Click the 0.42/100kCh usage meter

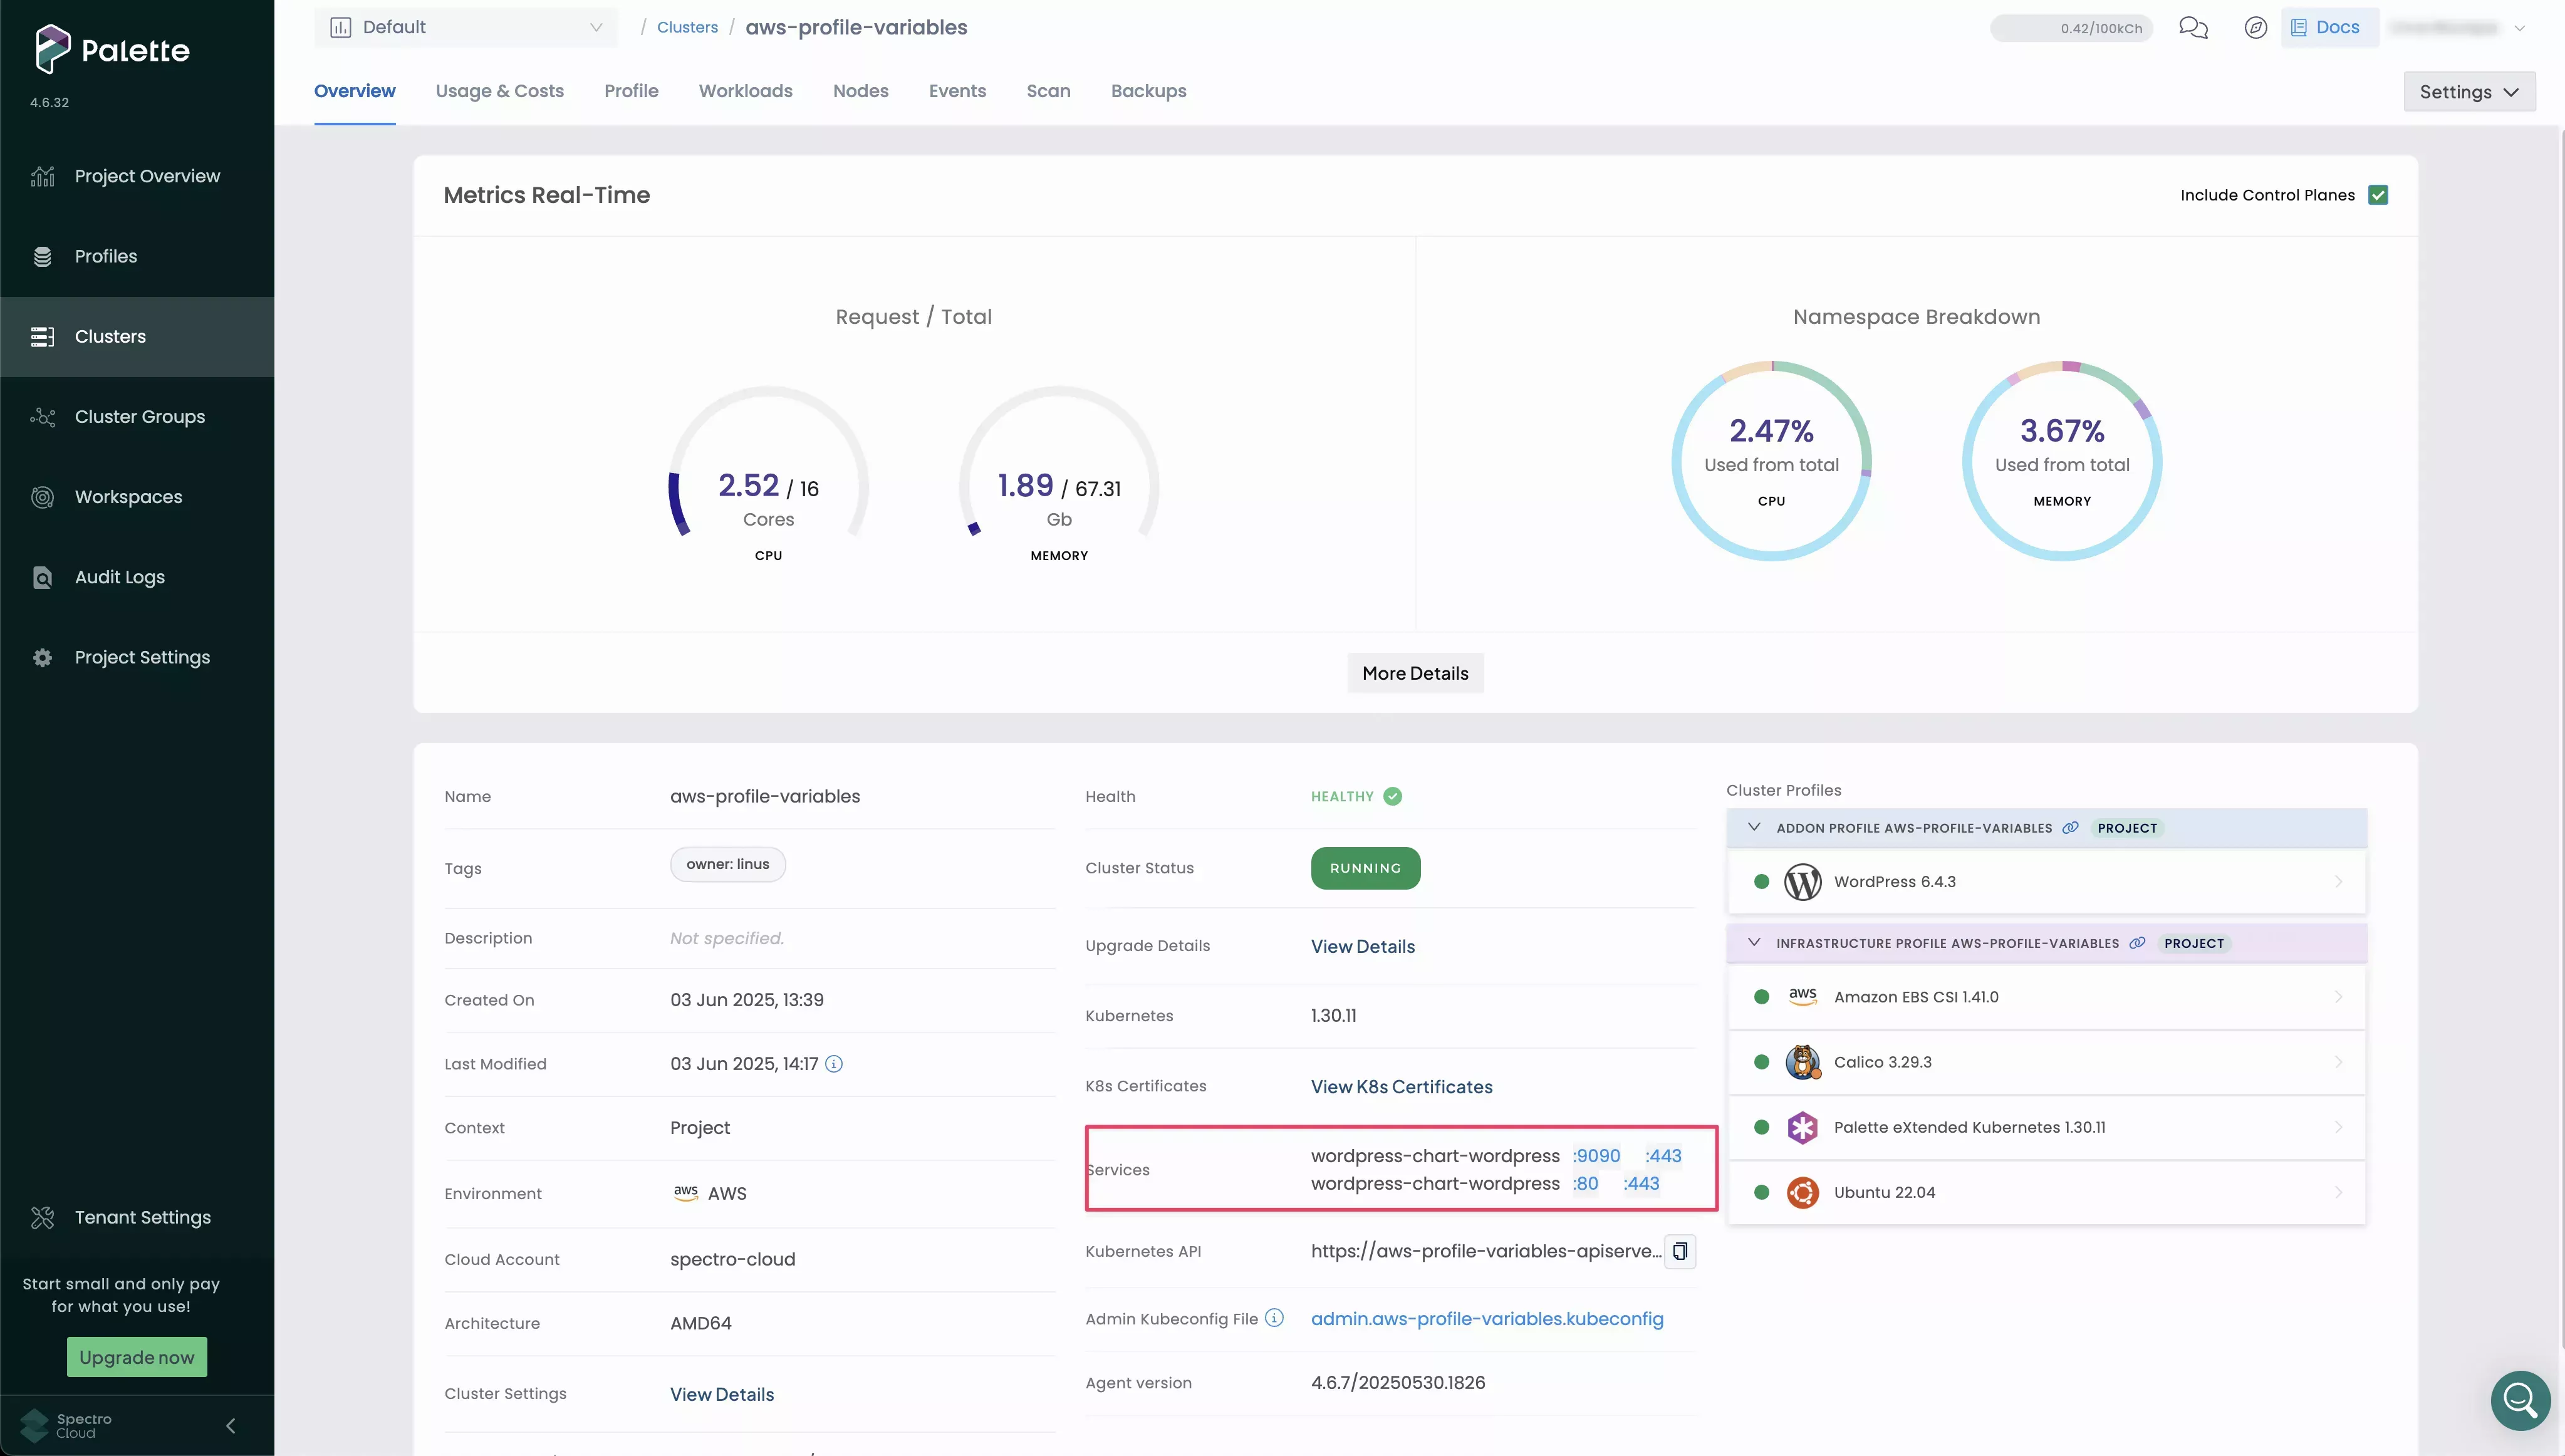(2071, 27)
